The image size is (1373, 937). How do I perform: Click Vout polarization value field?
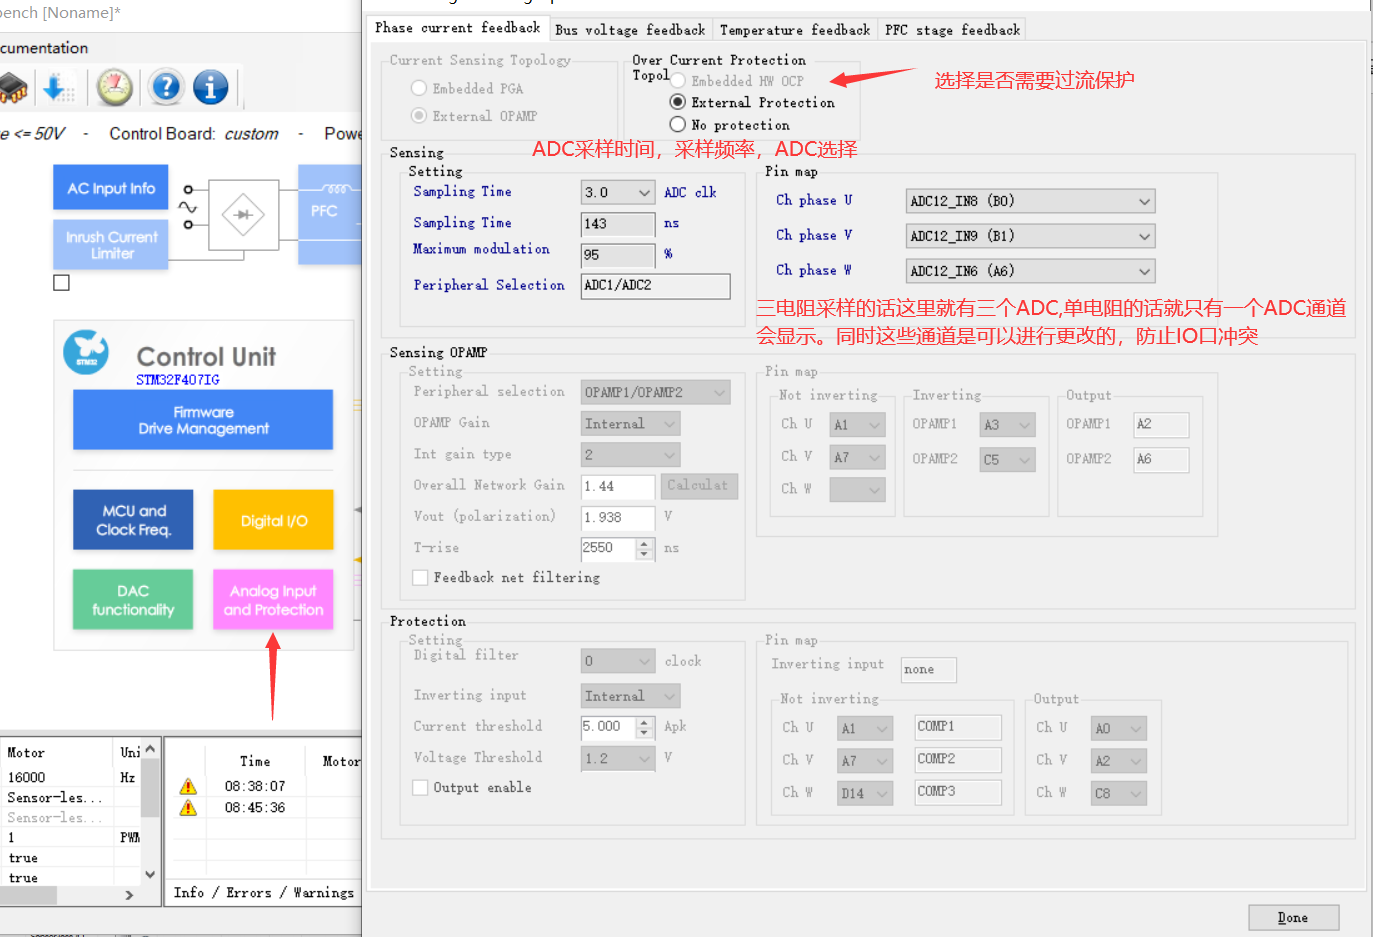[618, 517]
